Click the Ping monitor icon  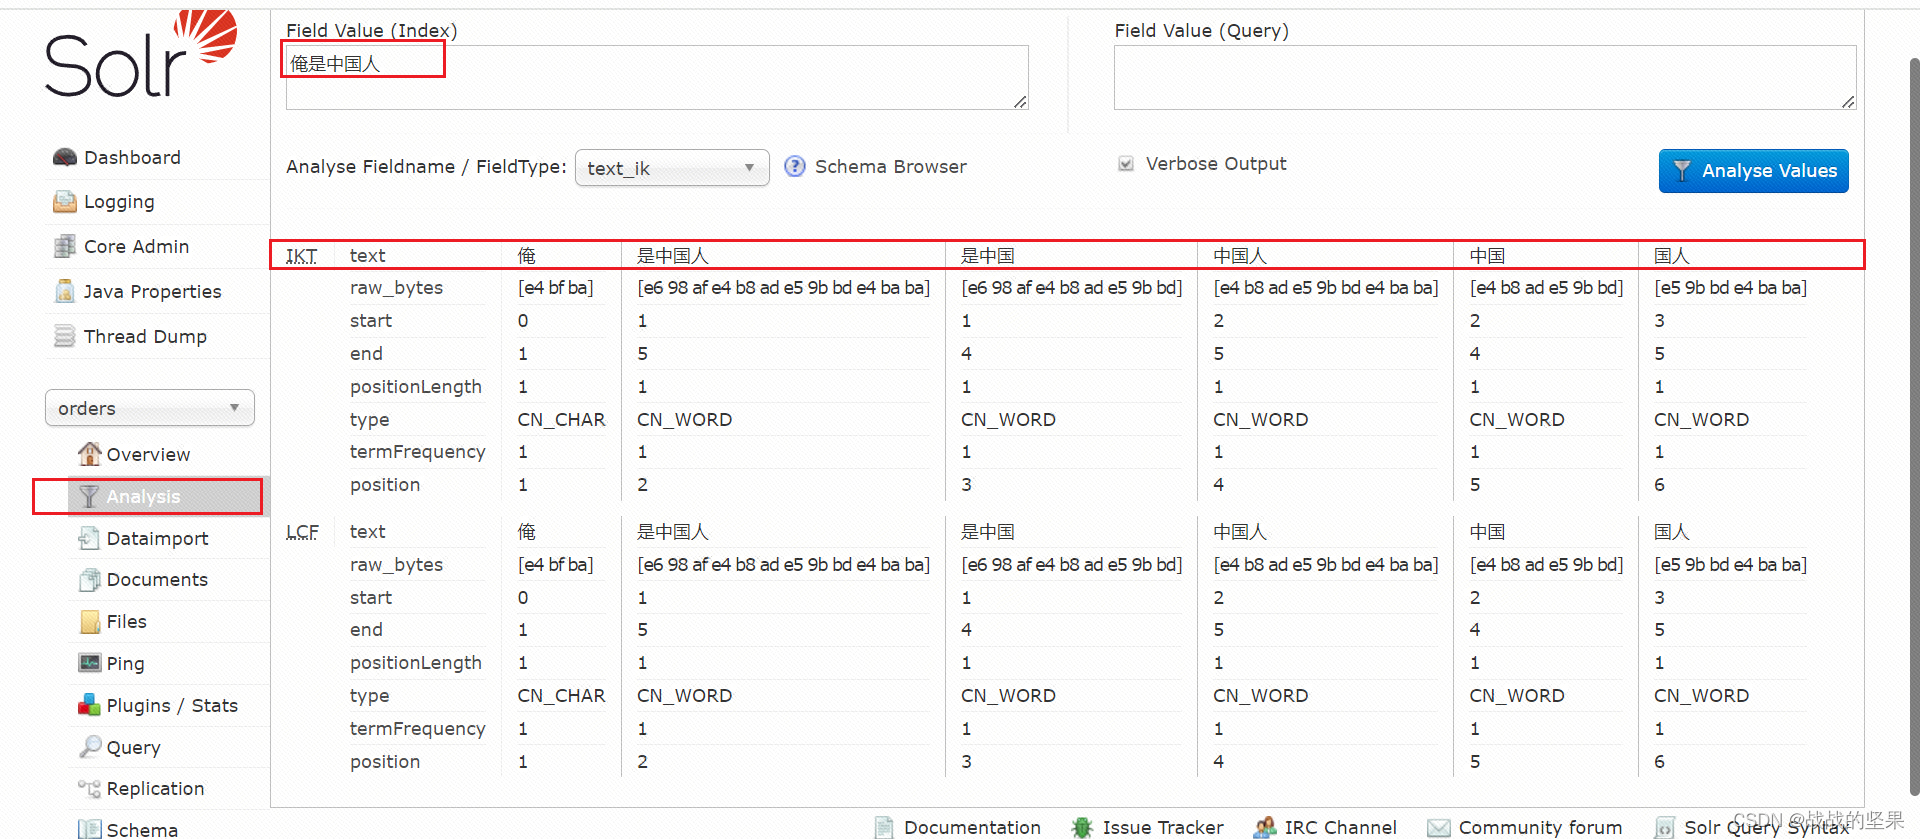point(89,663)
